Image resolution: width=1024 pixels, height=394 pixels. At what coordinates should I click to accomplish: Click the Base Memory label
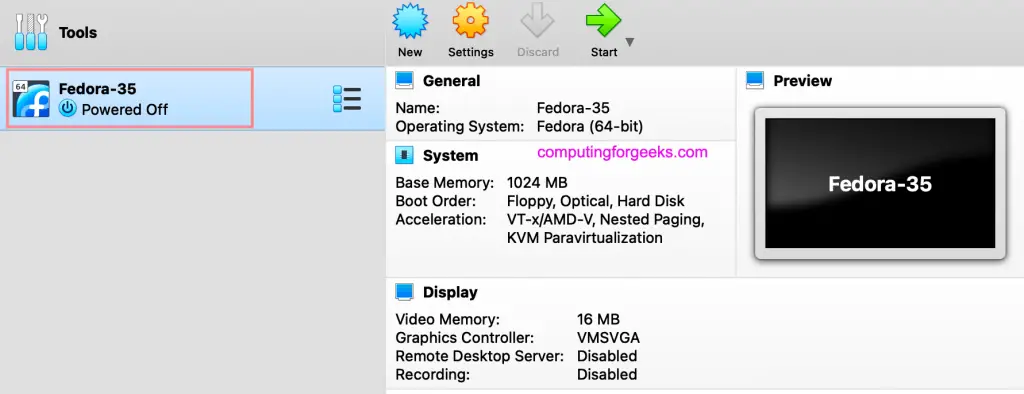click(x=445, y=182)
